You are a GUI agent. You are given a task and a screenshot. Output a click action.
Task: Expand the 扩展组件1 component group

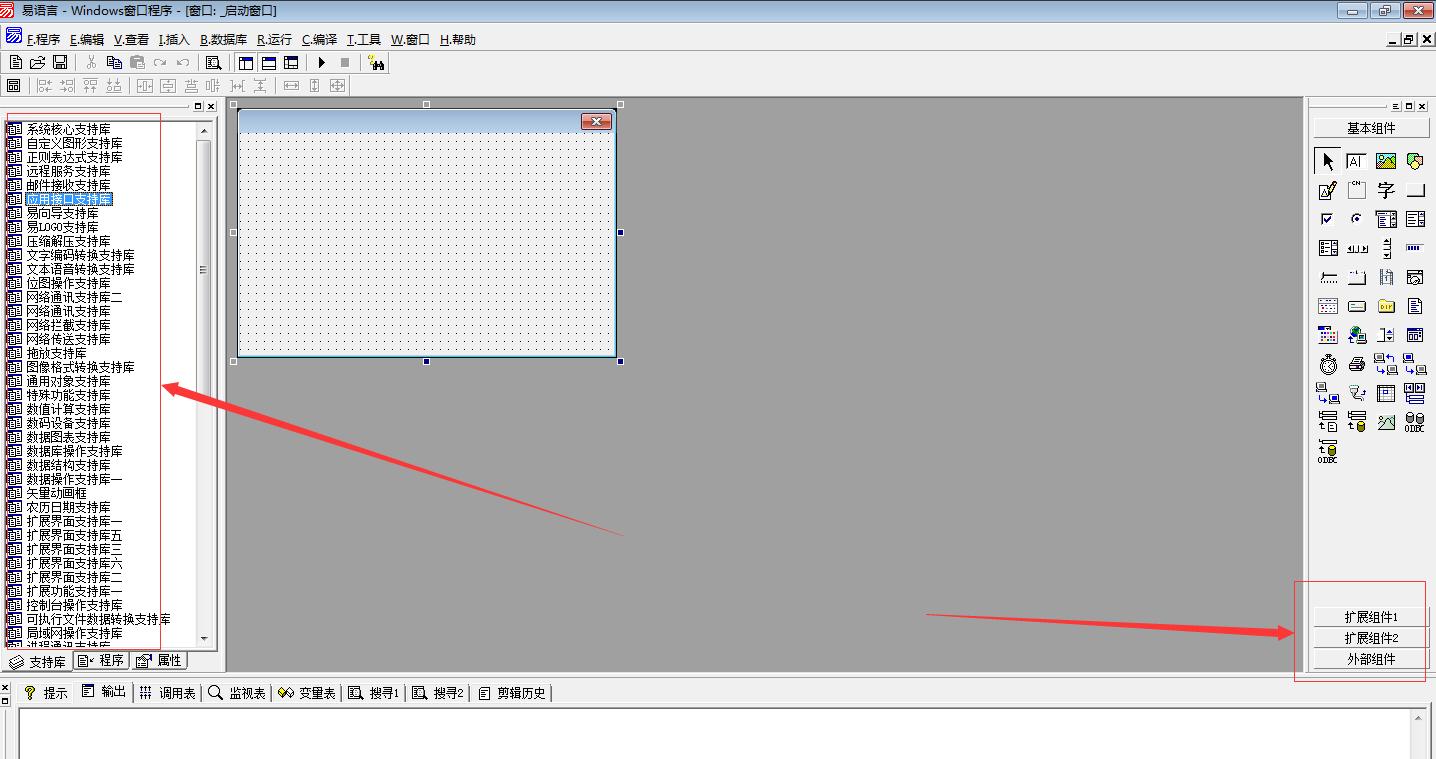1371,617
